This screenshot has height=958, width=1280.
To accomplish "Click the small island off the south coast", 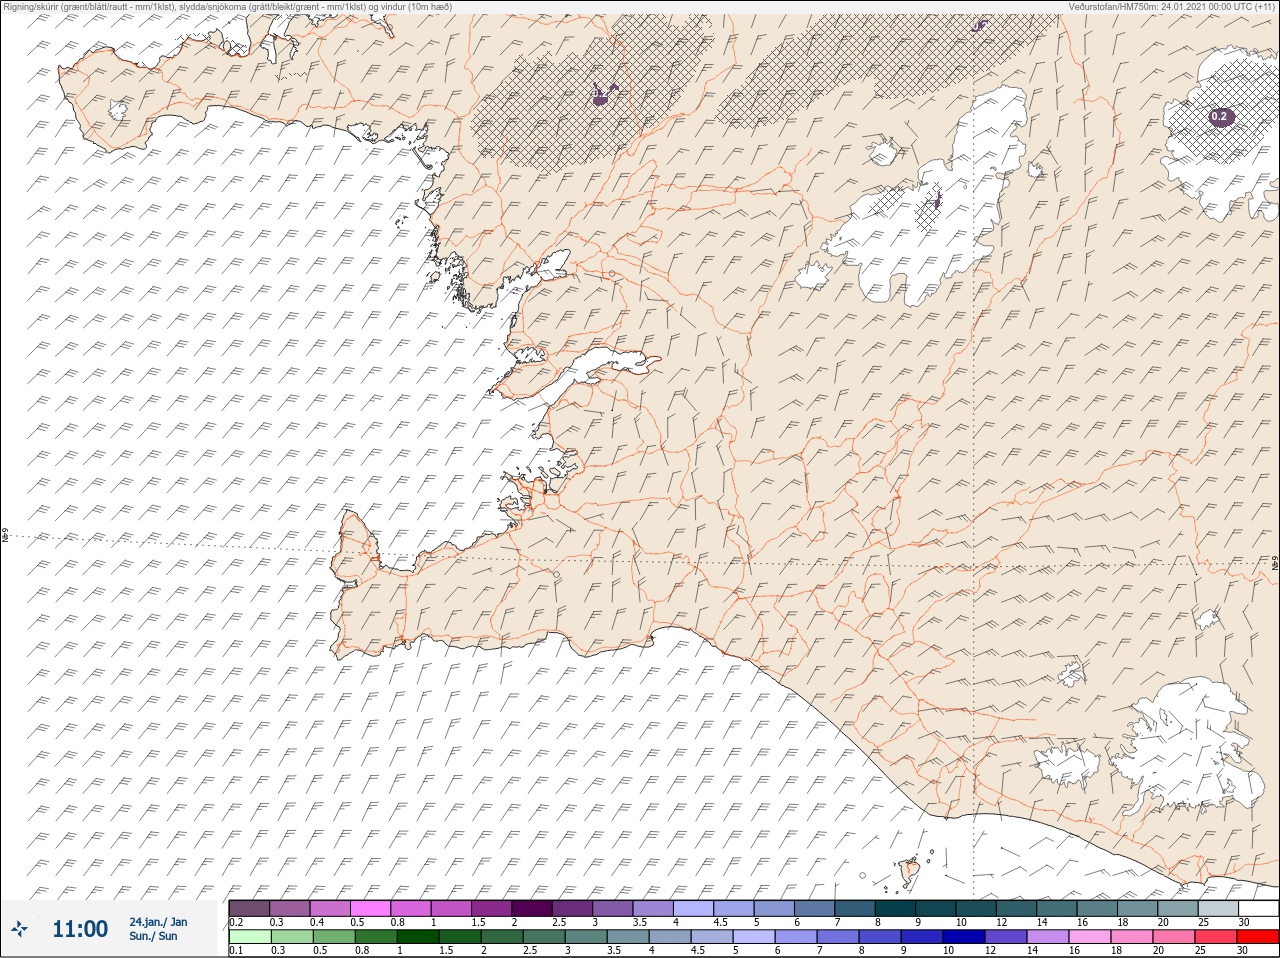I will (x=910, y=873).
